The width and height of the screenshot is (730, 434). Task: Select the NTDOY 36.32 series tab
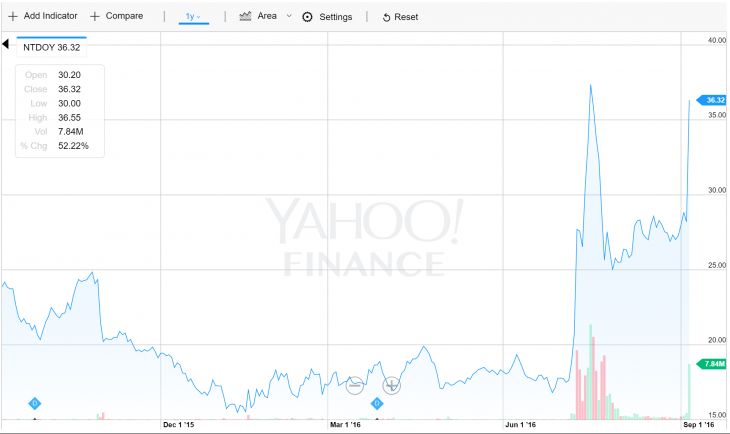click(x=50, y=46)
